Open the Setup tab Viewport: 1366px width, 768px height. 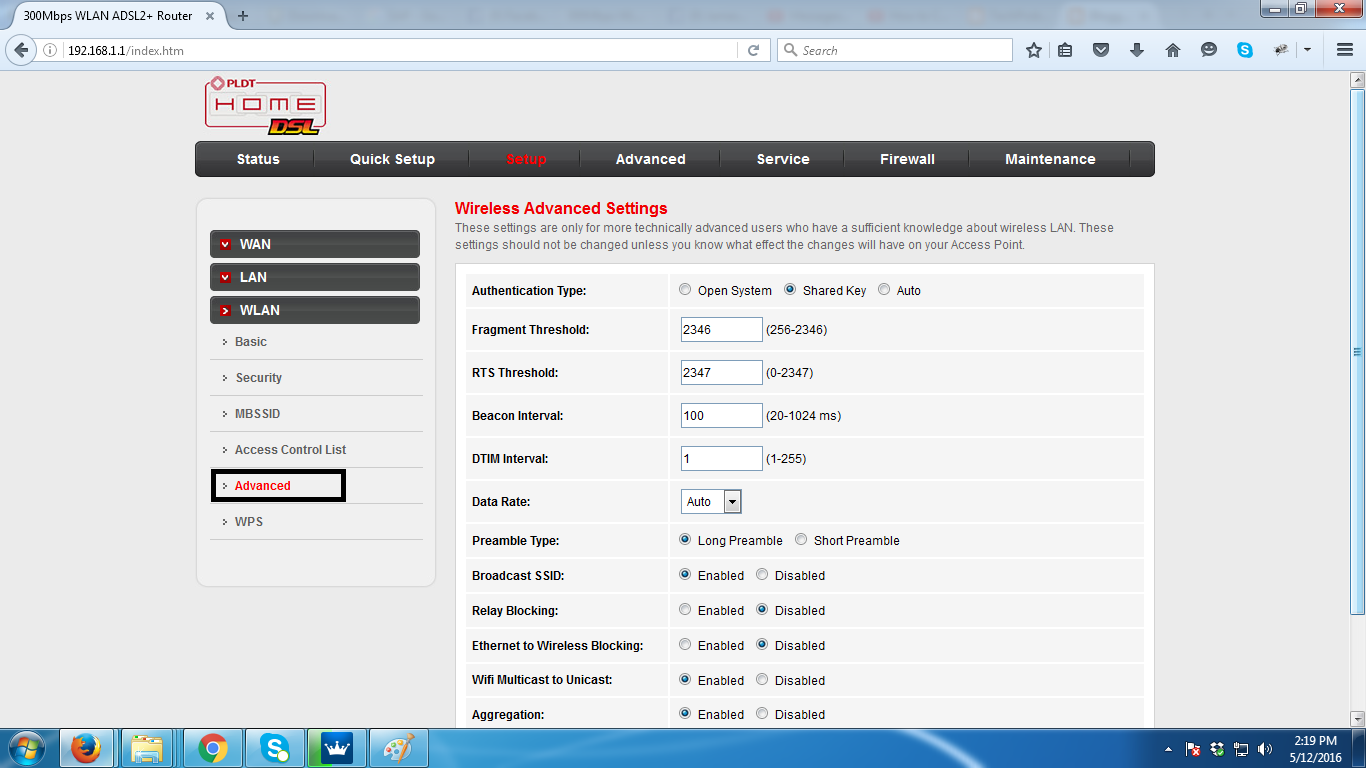pyautogui.click(x=526, y=159)
